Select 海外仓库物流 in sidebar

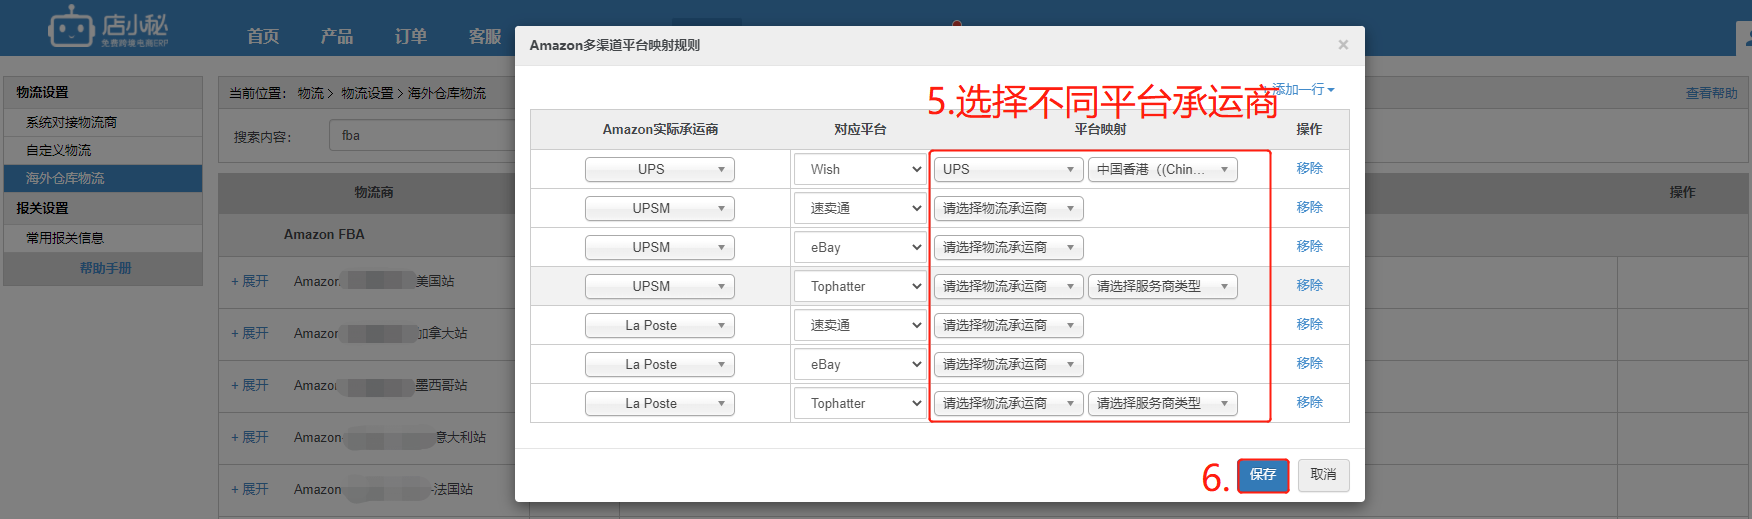pos(103,178)
